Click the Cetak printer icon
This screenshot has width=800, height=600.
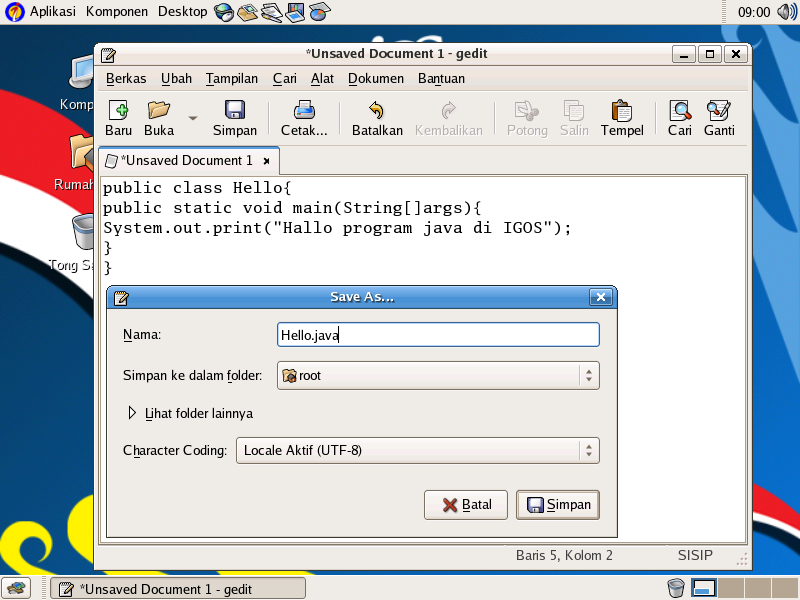(304, 110)
